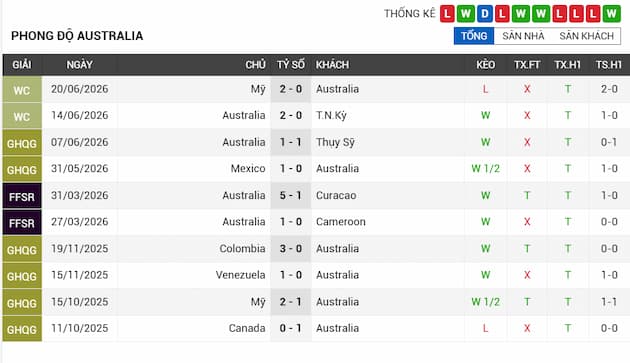Click the GHQG badge for 07/06/2026 match
The image size is (630, 363).
22,143
